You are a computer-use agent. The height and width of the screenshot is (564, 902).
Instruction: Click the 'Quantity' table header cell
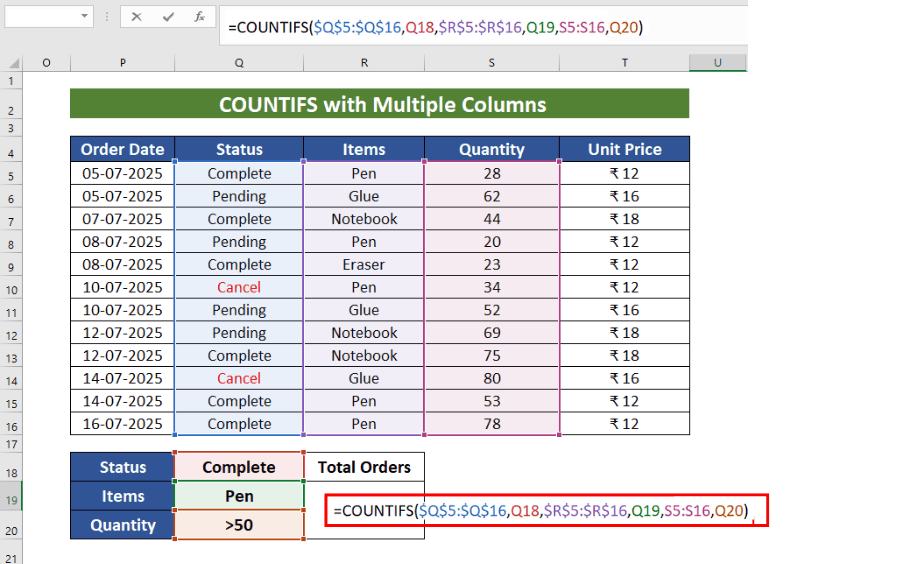(491, 149)
